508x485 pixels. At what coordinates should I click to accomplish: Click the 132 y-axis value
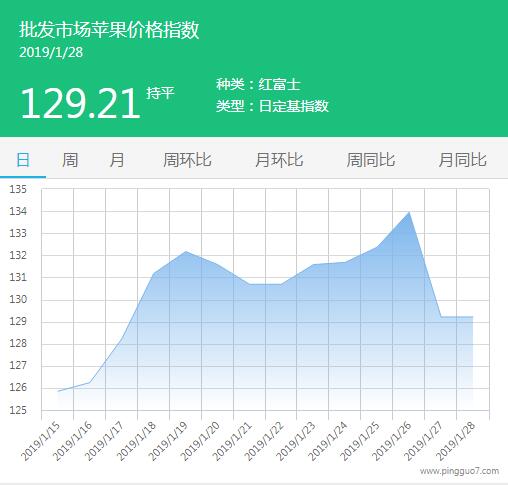tap(18, 255)
